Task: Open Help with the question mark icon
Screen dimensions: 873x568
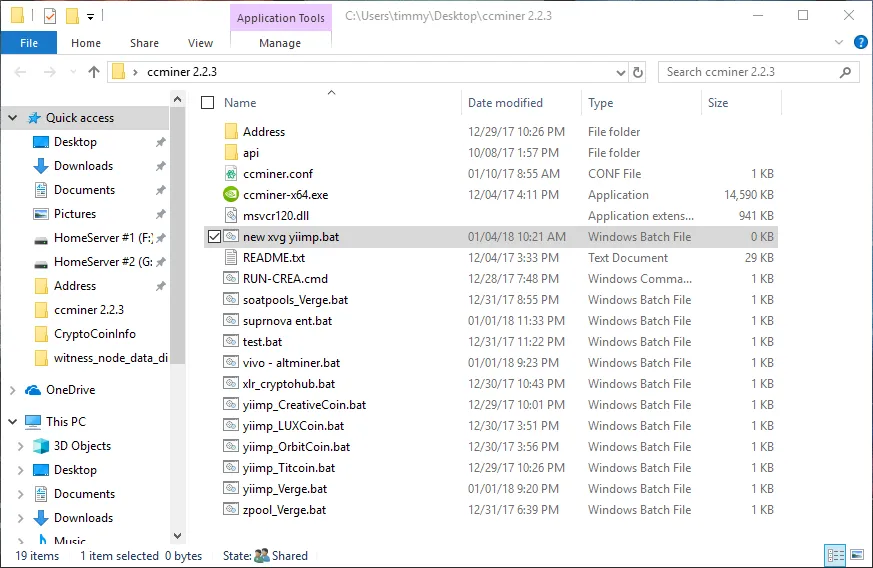Action: pyautogui.click(x=861, y=42)
